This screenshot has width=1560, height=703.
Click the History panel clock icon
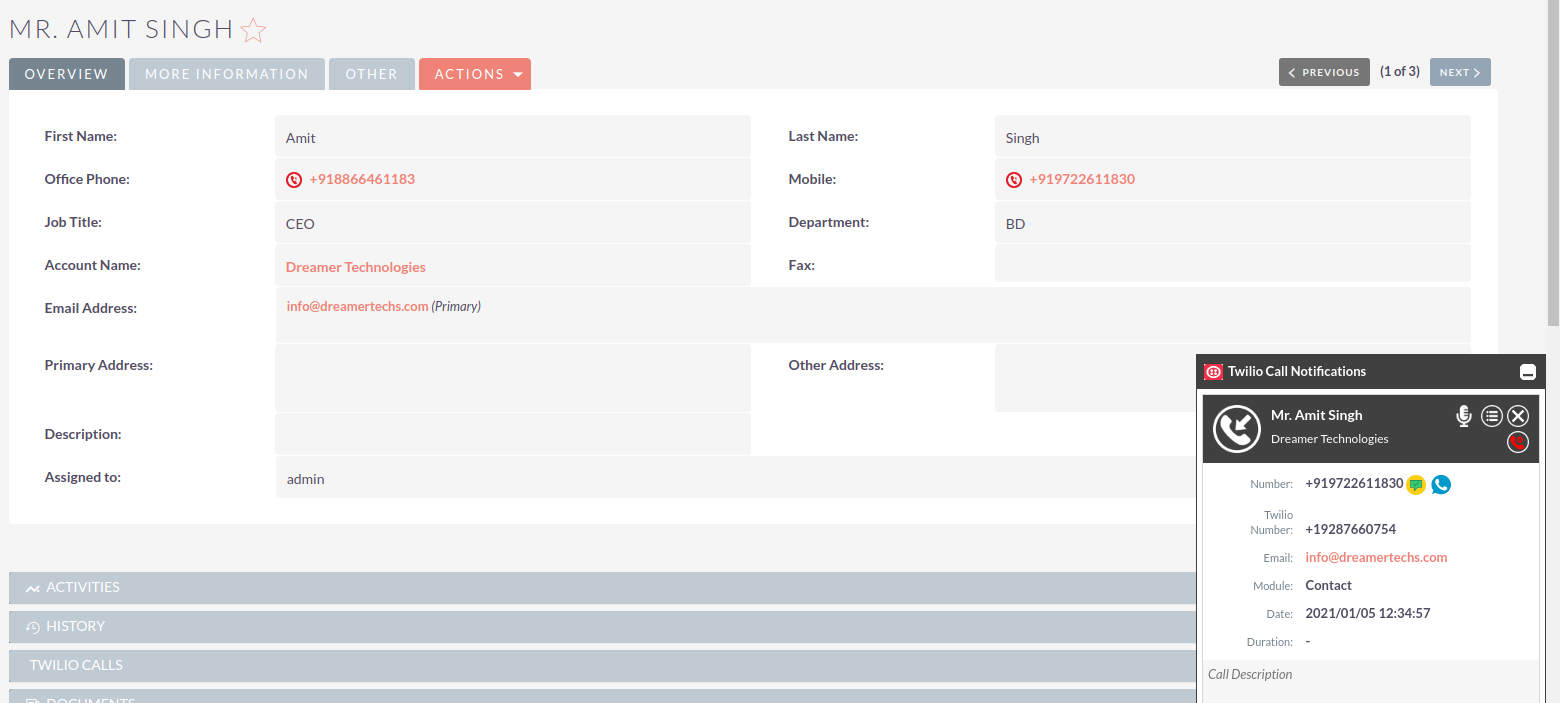pos(33,627)
